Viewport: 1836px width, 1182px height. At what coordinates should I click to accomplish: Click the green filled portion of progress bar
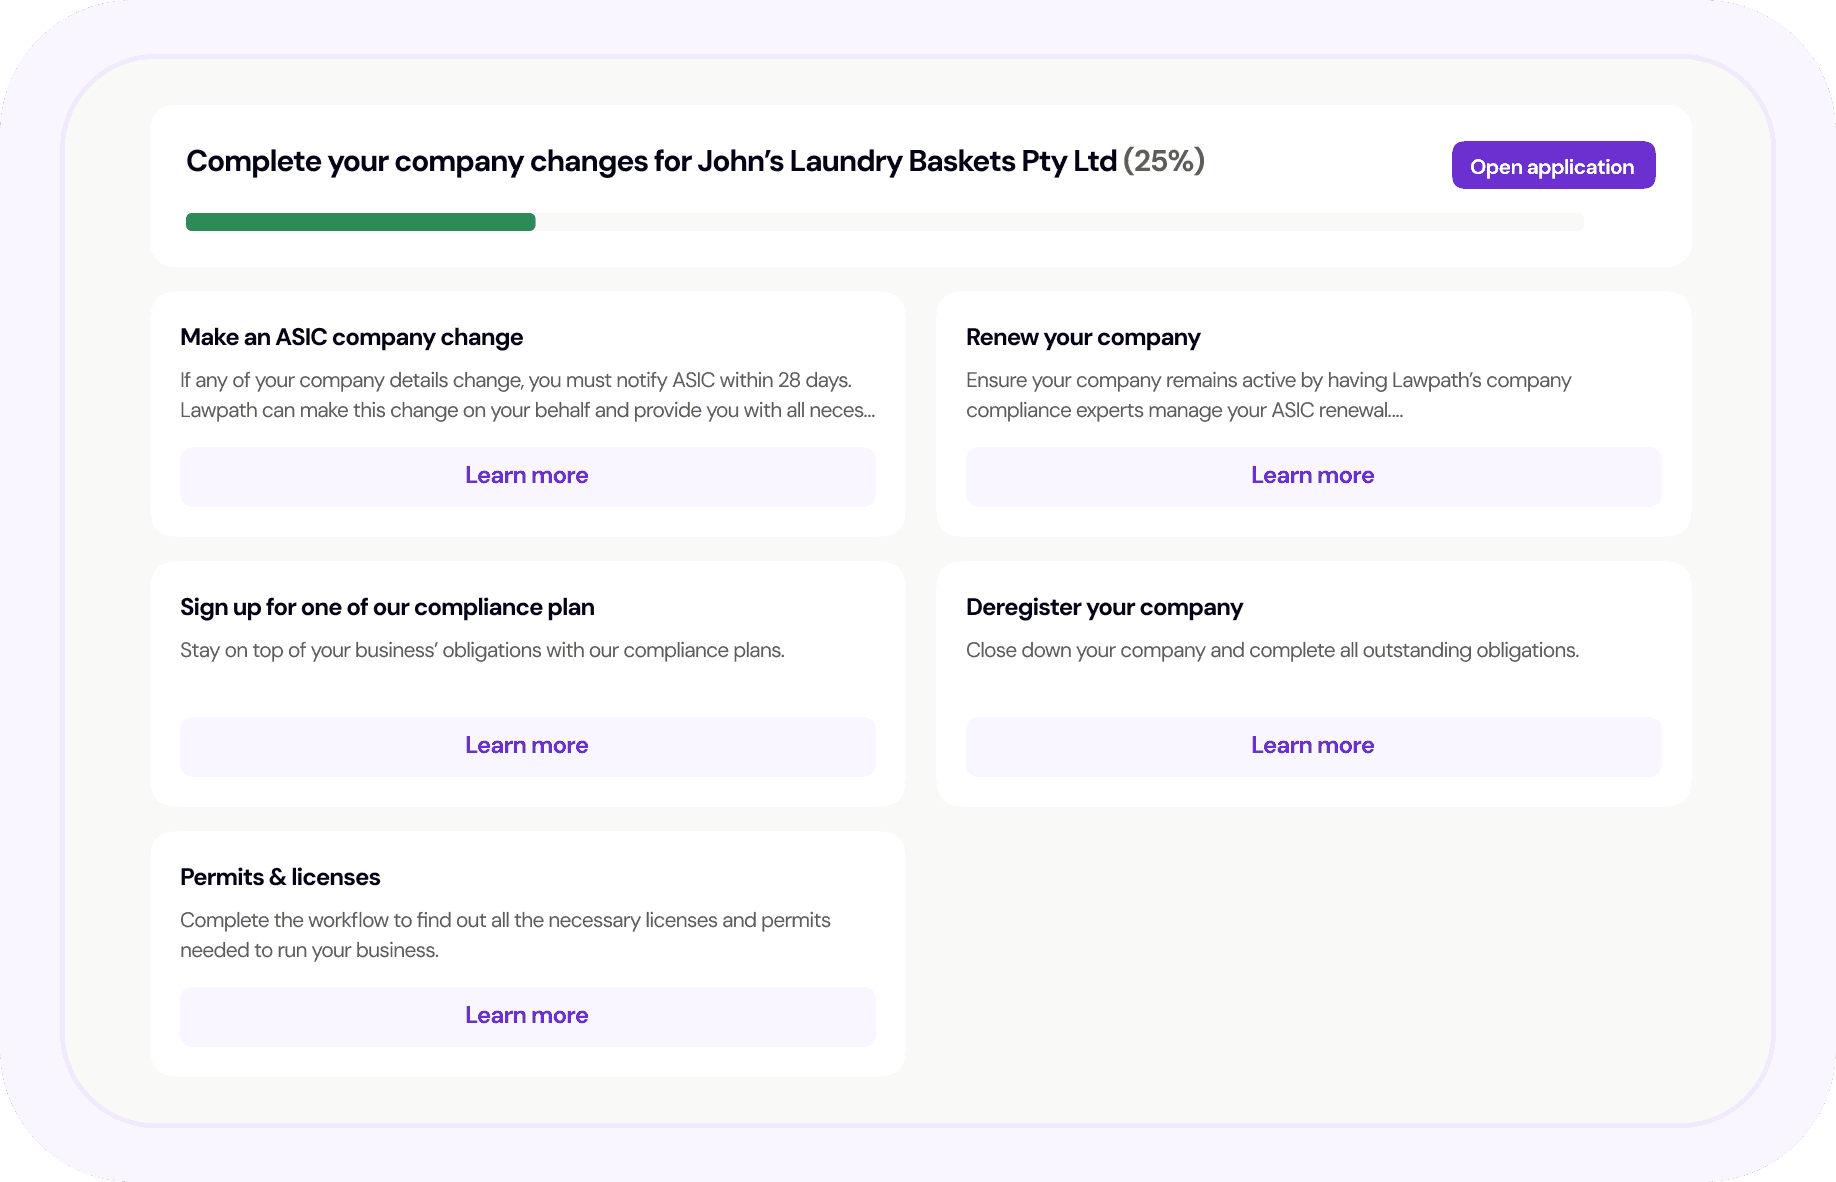tap(360, 222)
